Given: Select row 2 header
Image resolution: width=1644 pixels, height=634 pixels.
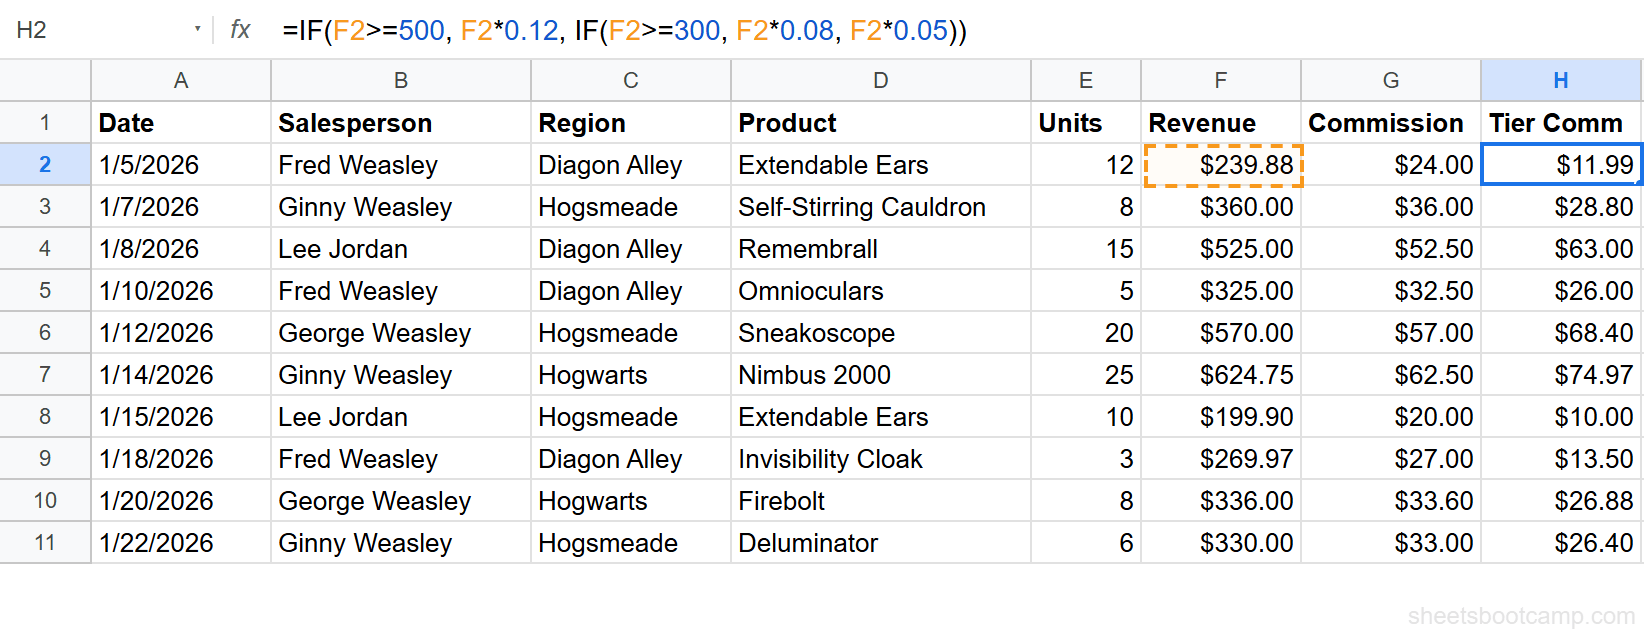Looking at the screenshot, I should pyautogui.click(x=45, y=164).
